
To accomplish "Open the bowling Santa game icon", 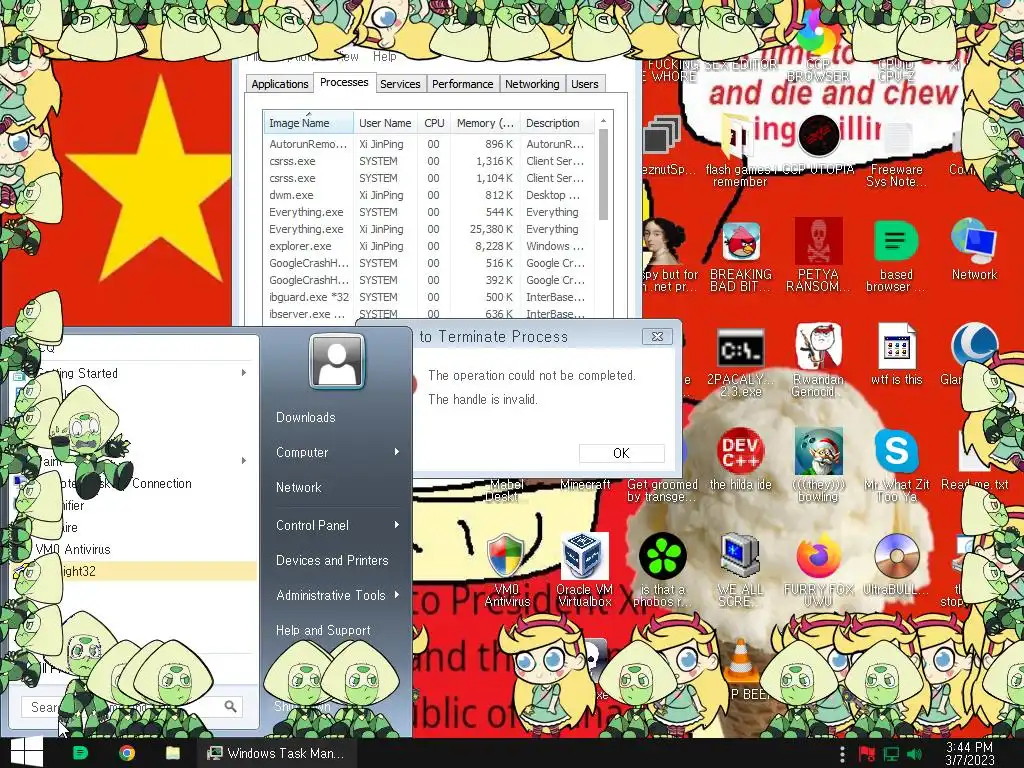I will pyautogui.click(x=818, y=451).
